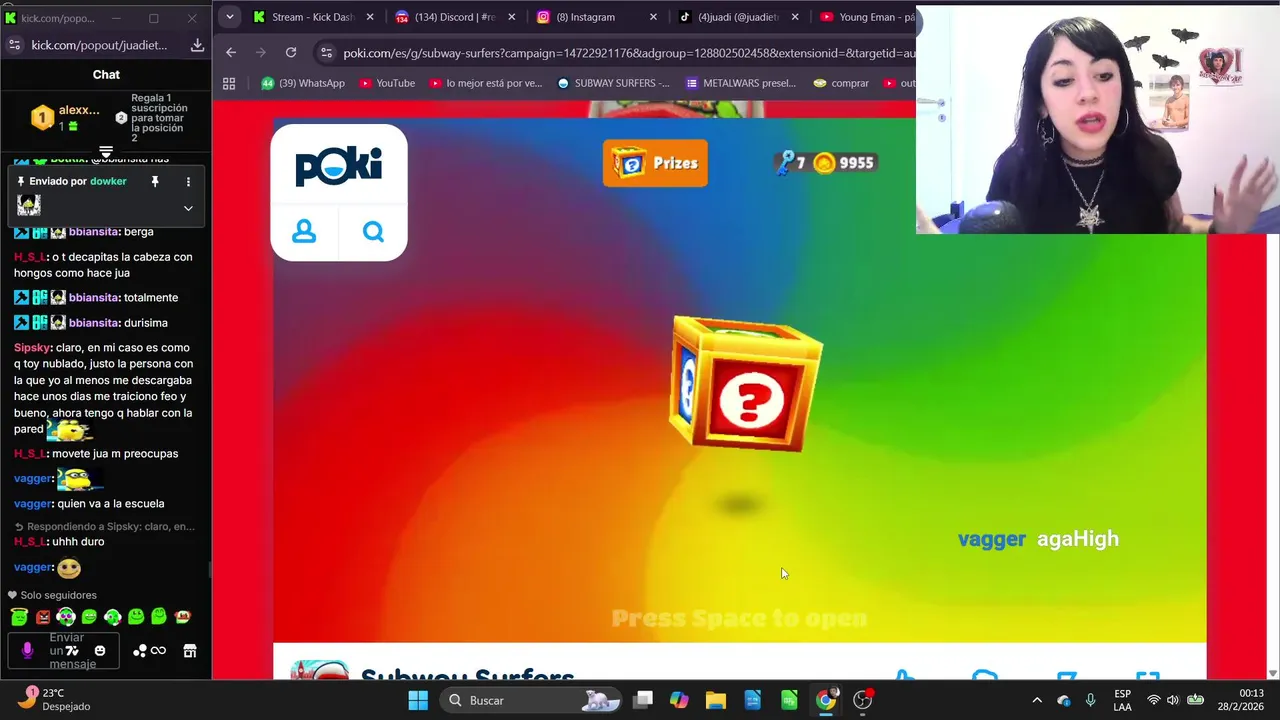Open the tab search dropdown in Chrome
The image size is (1280, 720).
[229, 17]
